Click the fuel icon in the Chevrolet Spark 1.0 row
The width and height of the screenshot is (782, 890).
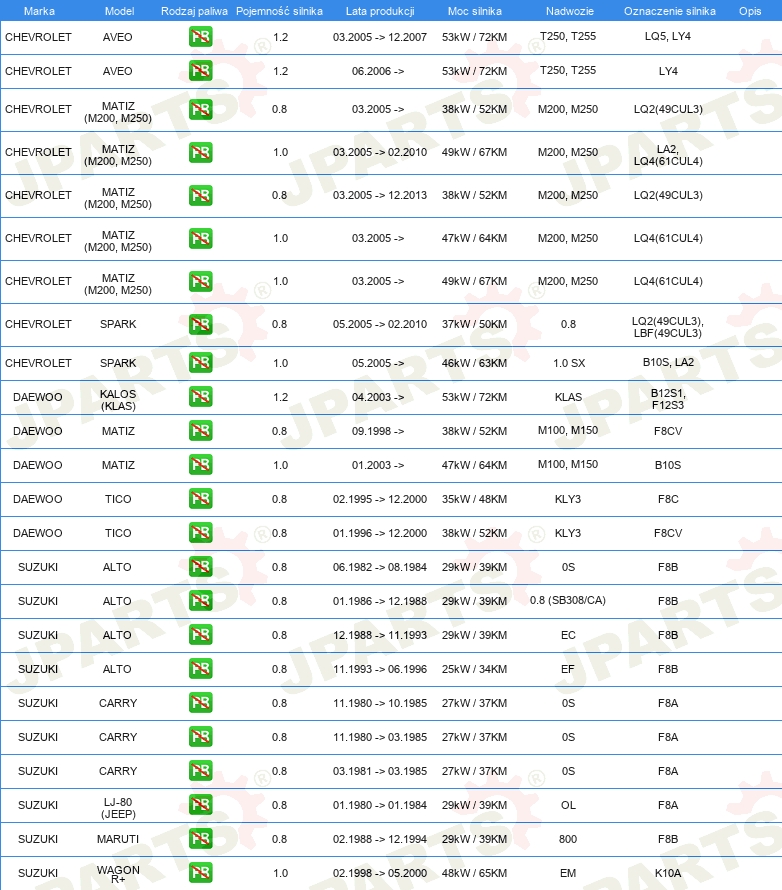(x=200, y=363)
